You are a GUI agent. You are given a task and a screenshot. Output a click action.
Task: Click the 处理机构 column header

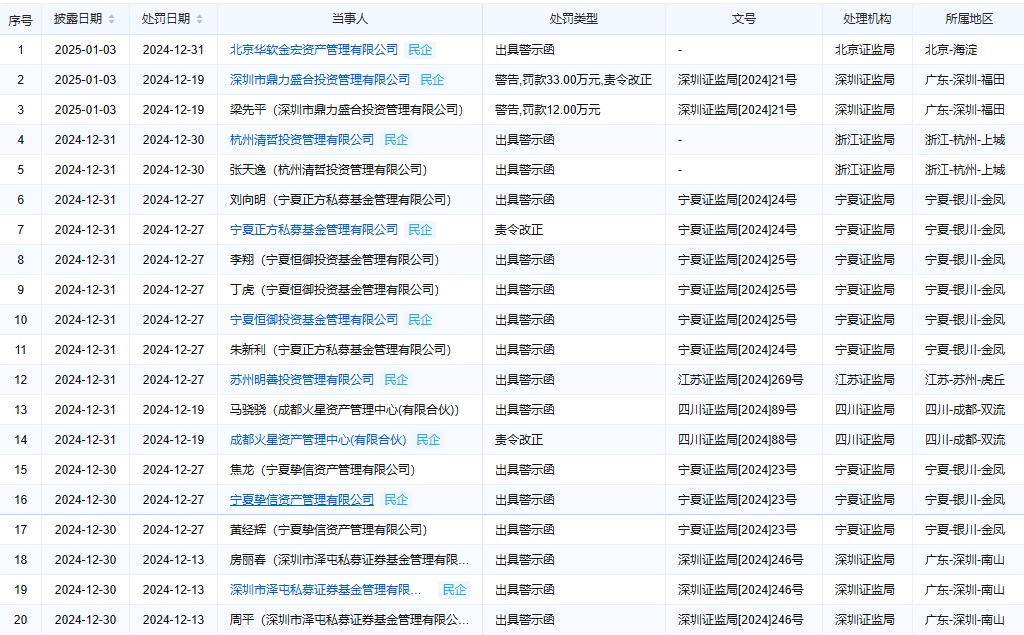867,20
